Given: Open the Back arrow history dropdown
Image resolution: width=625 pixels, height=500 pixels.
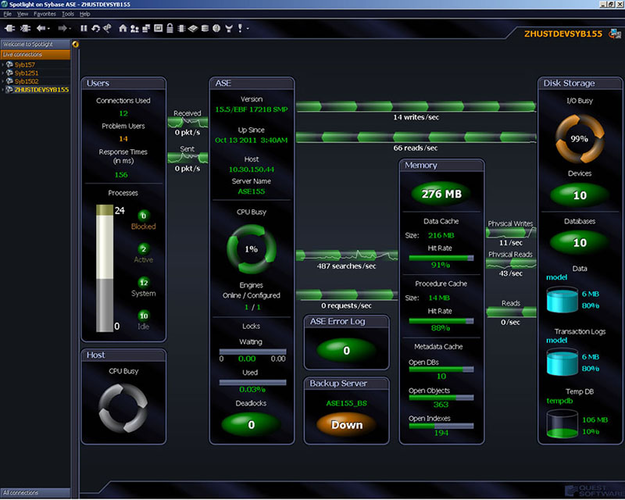Looking at the screenshot, I should (49, 29).
